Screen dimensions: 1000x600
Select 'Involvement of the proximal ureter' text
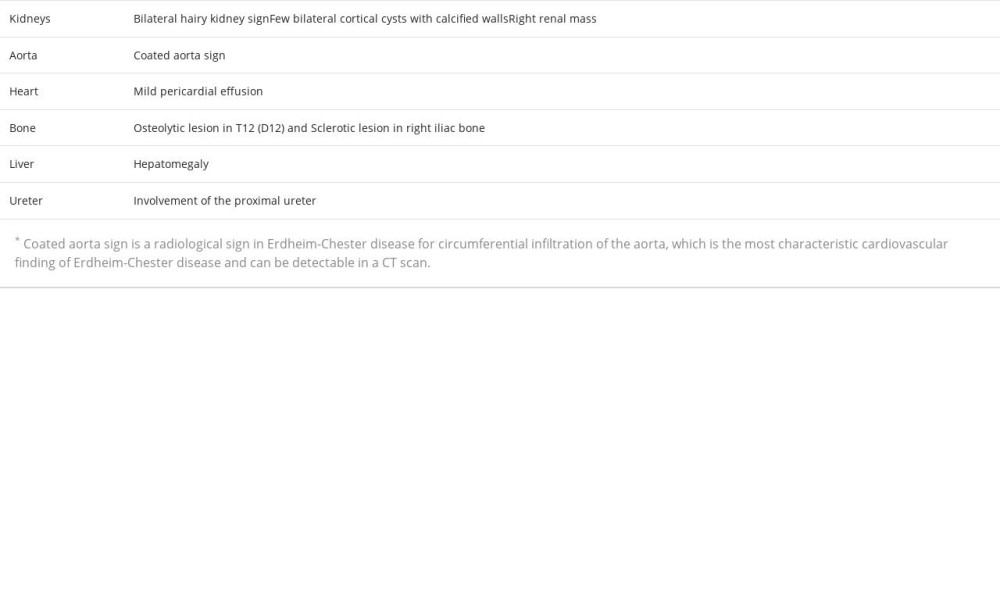tap(224, 201)
